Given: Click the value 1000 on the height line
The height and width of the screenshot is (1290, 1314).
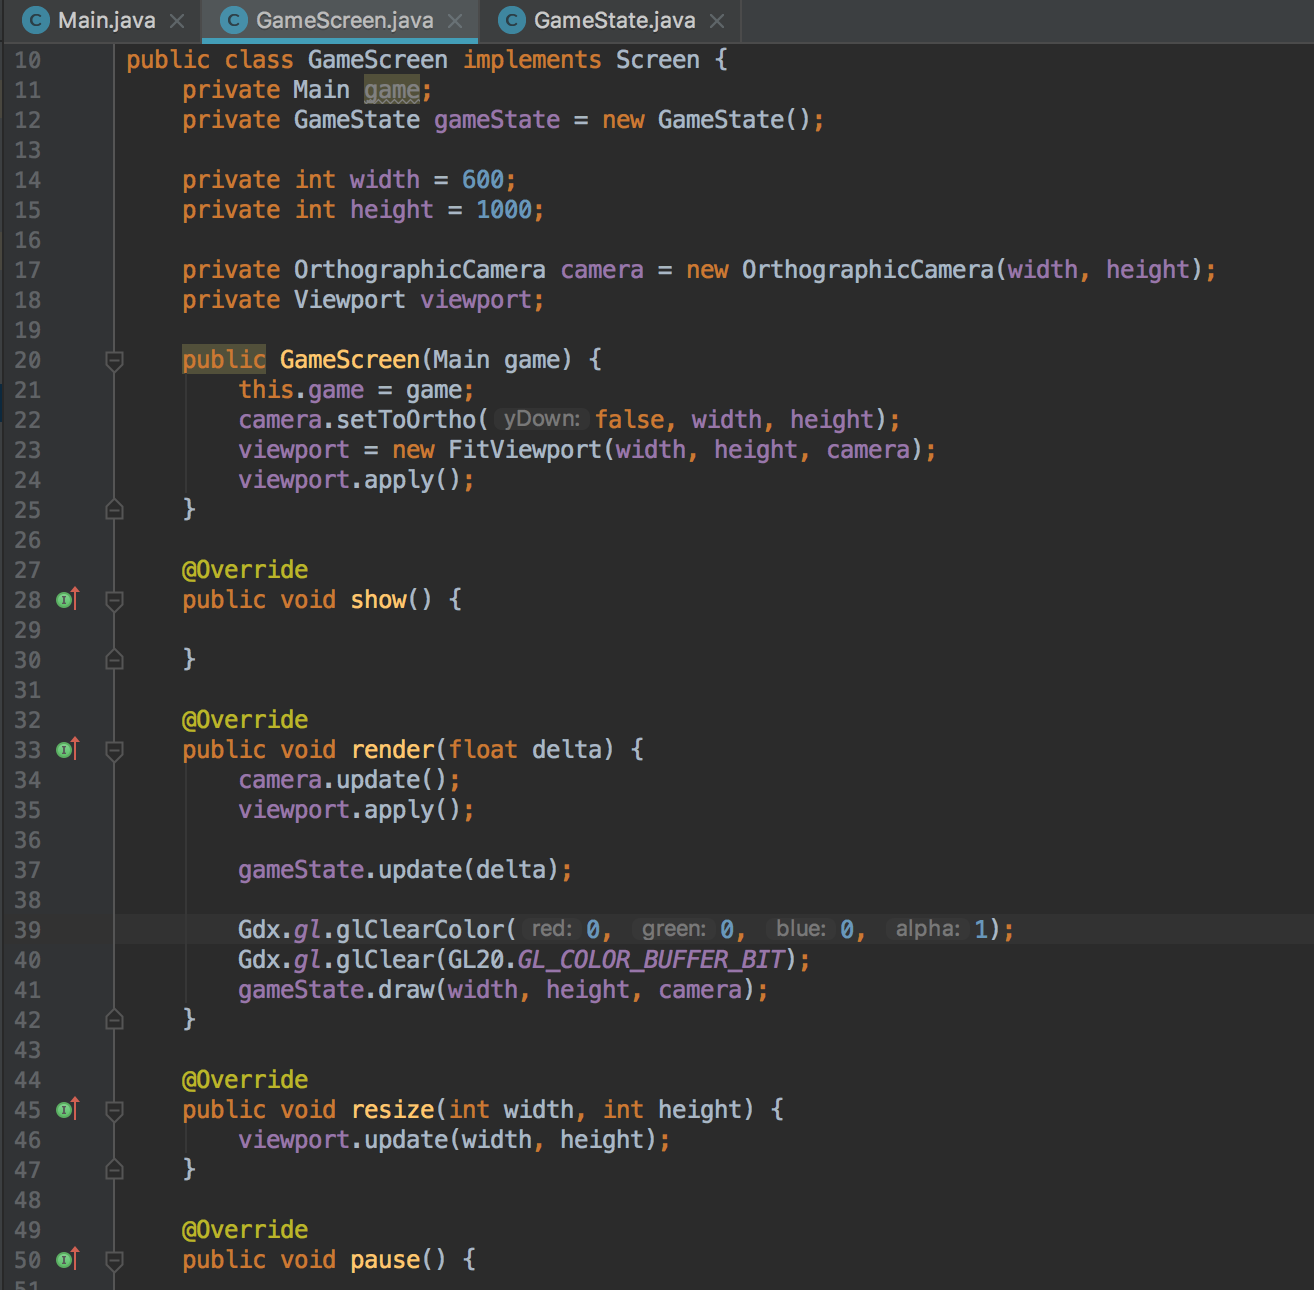Looking at the screenshot, I should coord(503,210).
